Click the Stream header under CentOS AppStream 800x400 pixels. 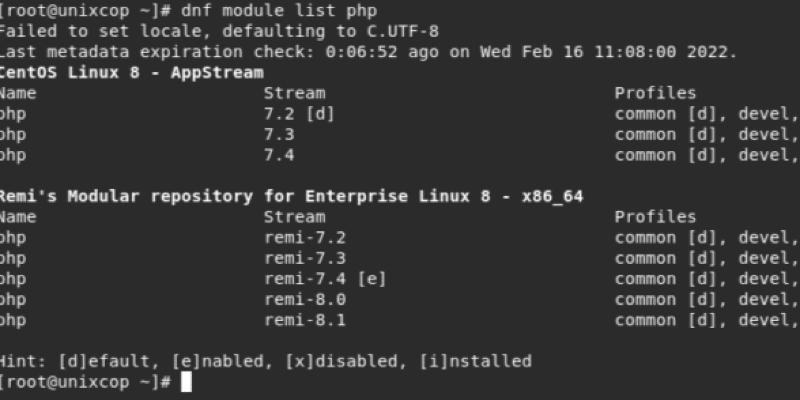(294, 93)
